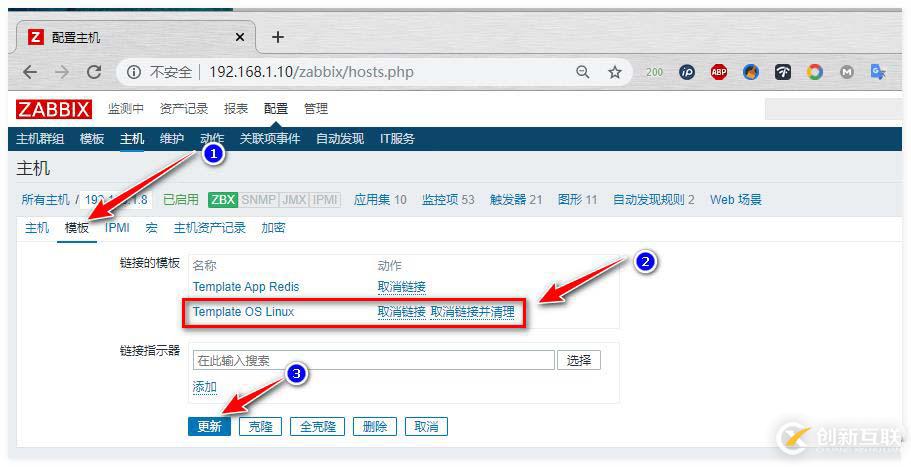This screenshot has width=911, height=467.
Task: Click the gray M extension icon
Action: pyautogui.click(x=847, y=72)
